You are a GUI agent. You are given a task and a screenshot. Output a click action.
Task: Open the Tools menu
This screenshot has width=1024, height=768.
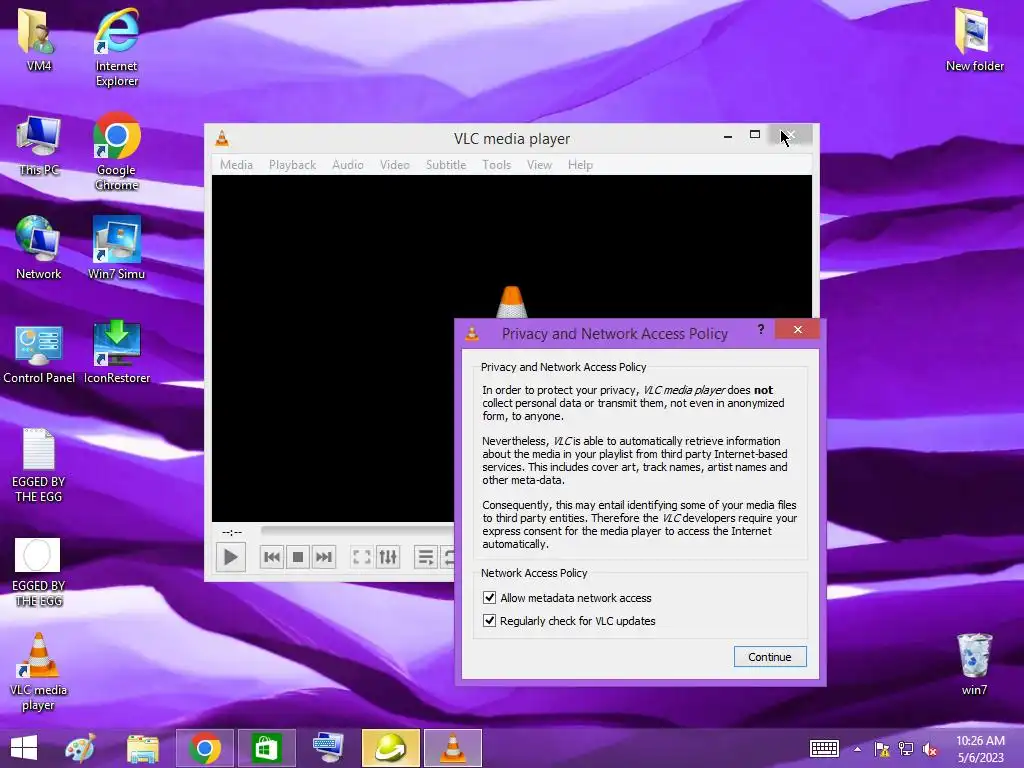(496, 165)
